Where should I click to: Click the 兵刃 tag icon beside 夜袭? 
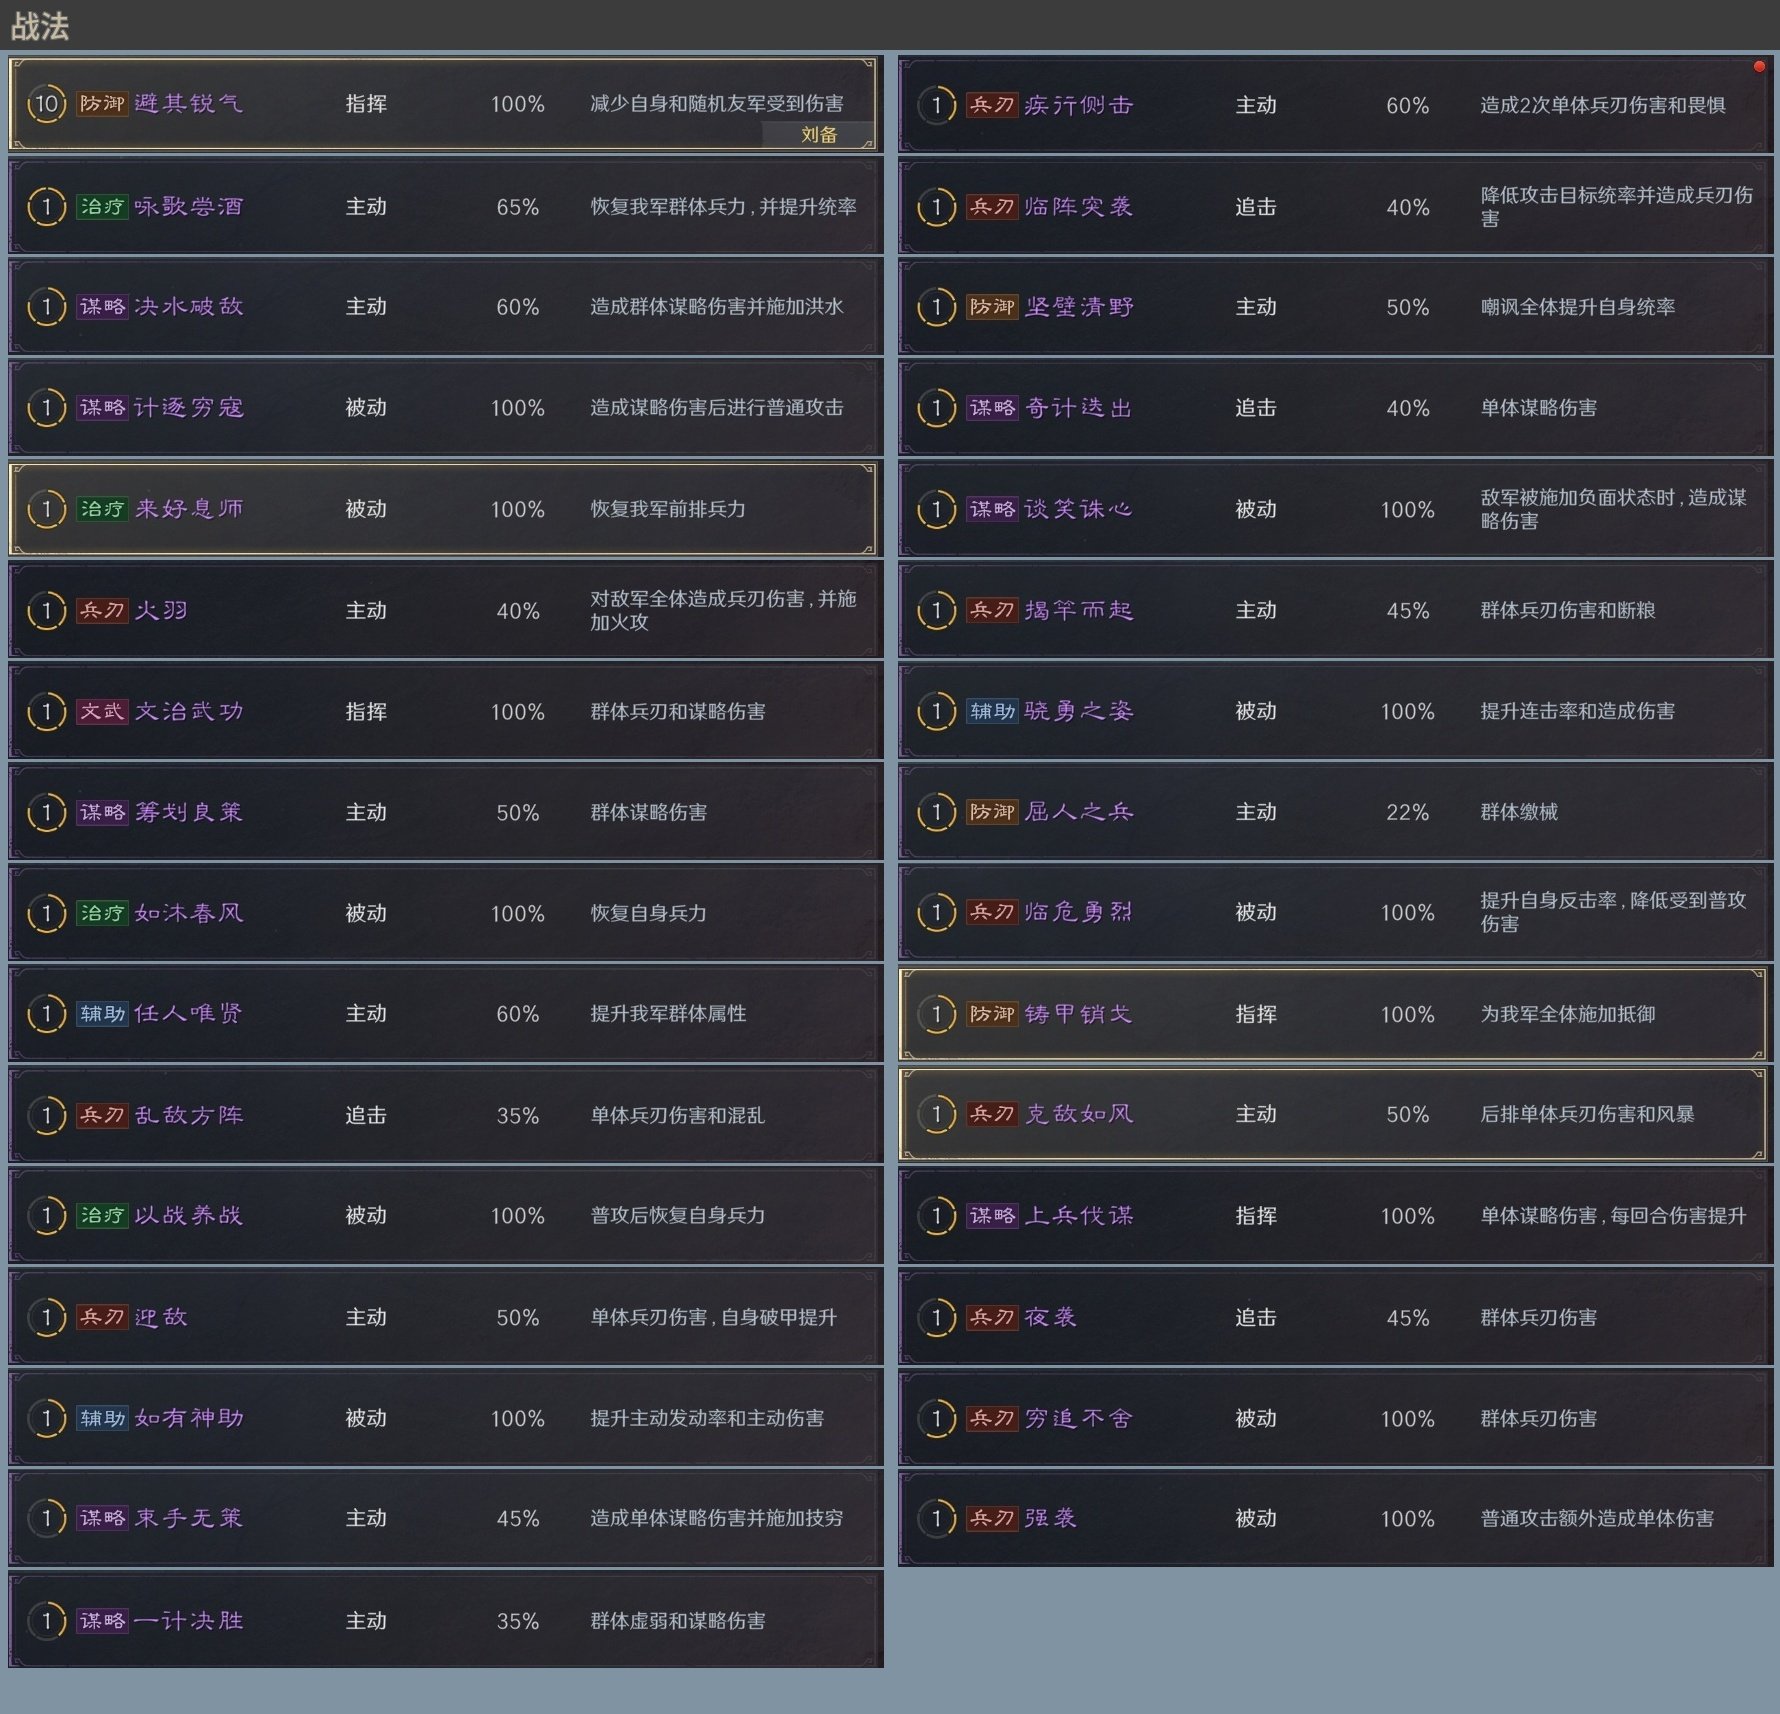tap(993, 1318)
